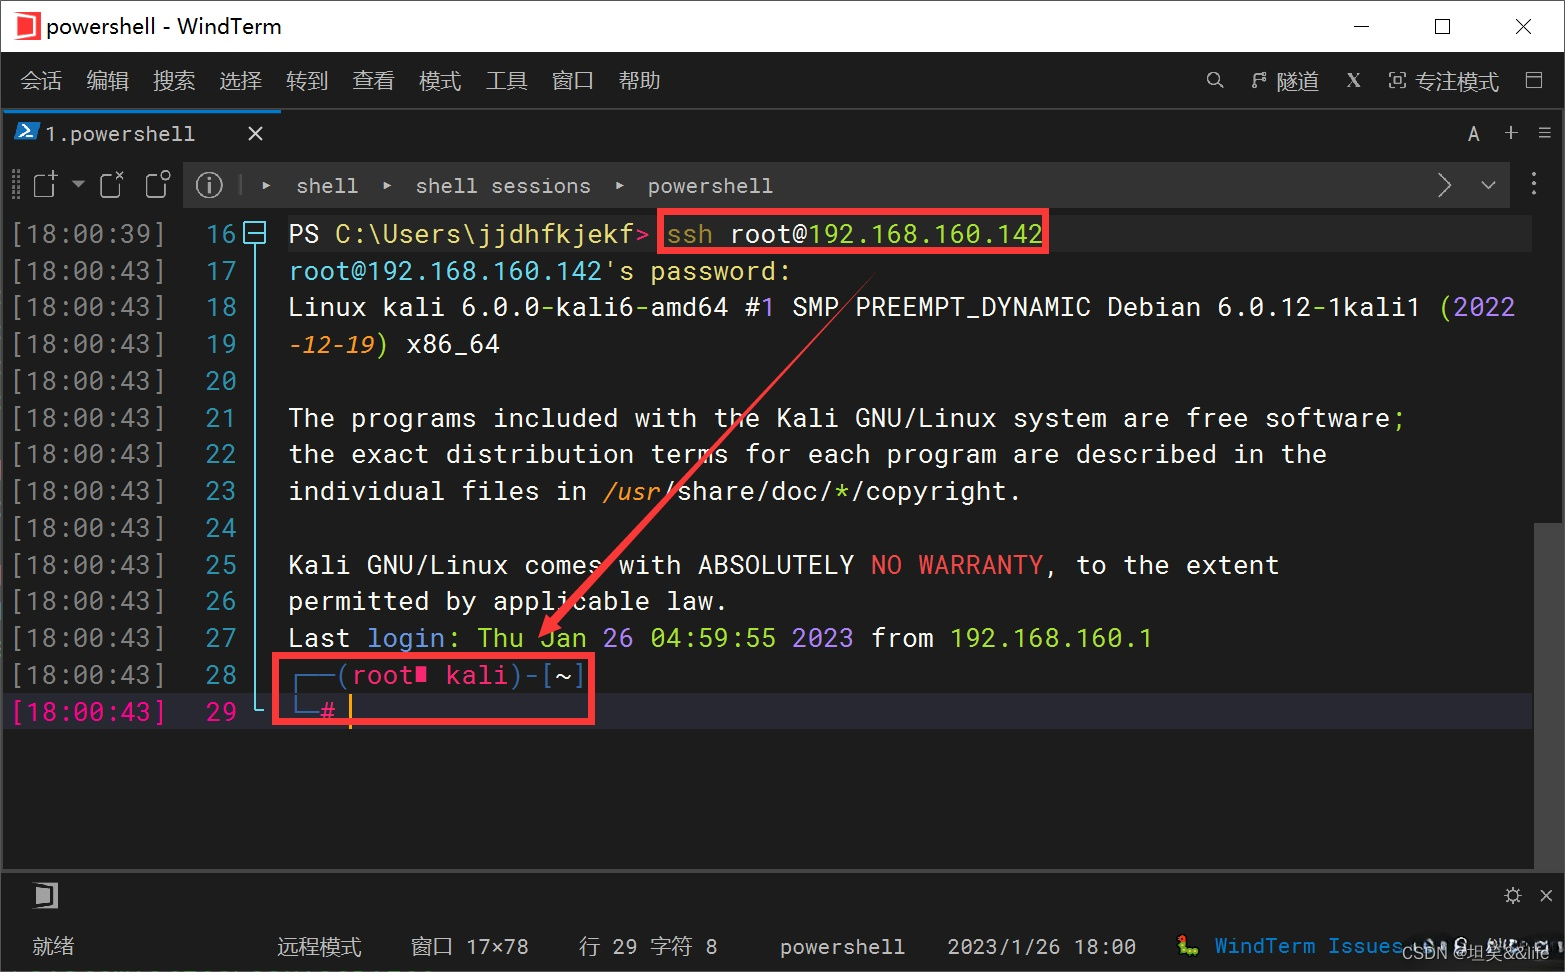
Task: Click the panel icon in bottom pane
Action: tap(45, 895)
